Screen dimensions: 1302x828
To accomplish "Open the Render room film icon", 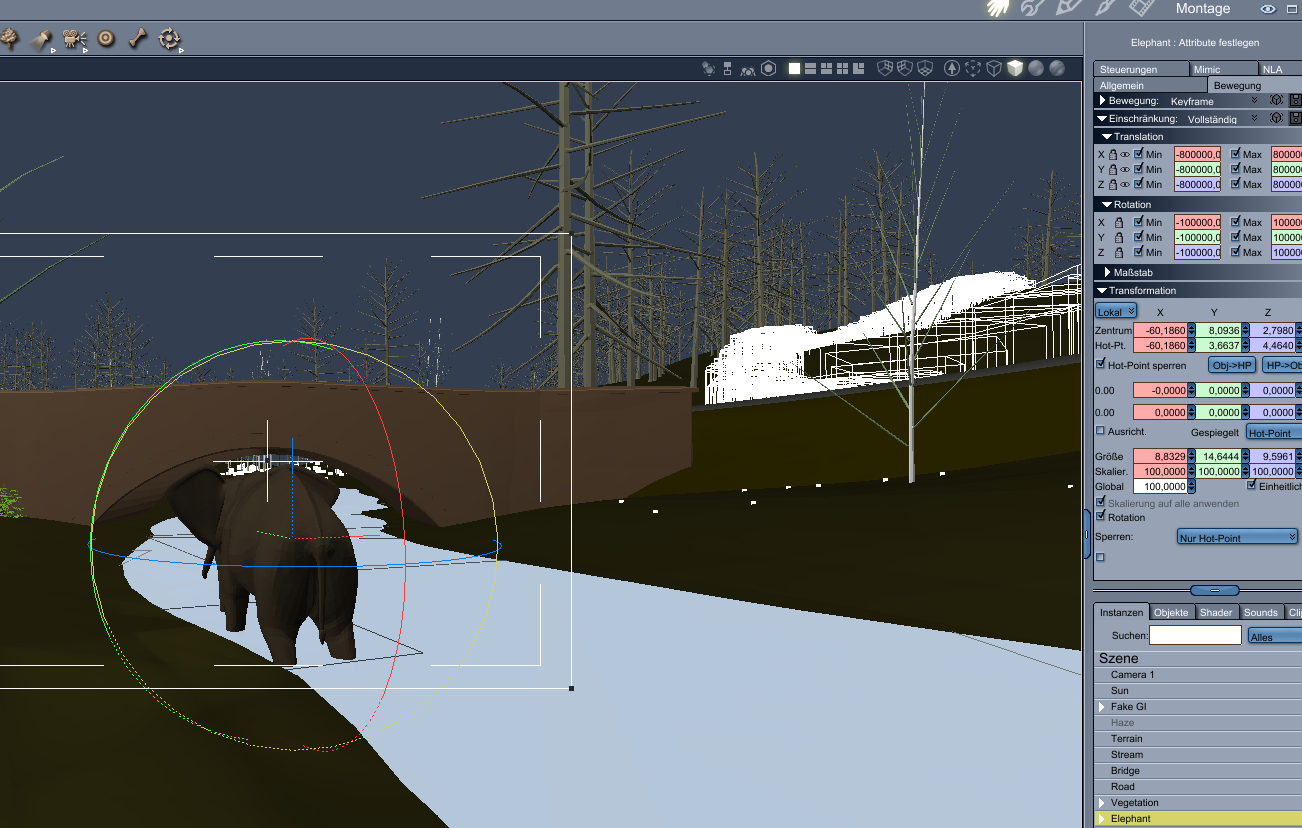I will 1142,8.
